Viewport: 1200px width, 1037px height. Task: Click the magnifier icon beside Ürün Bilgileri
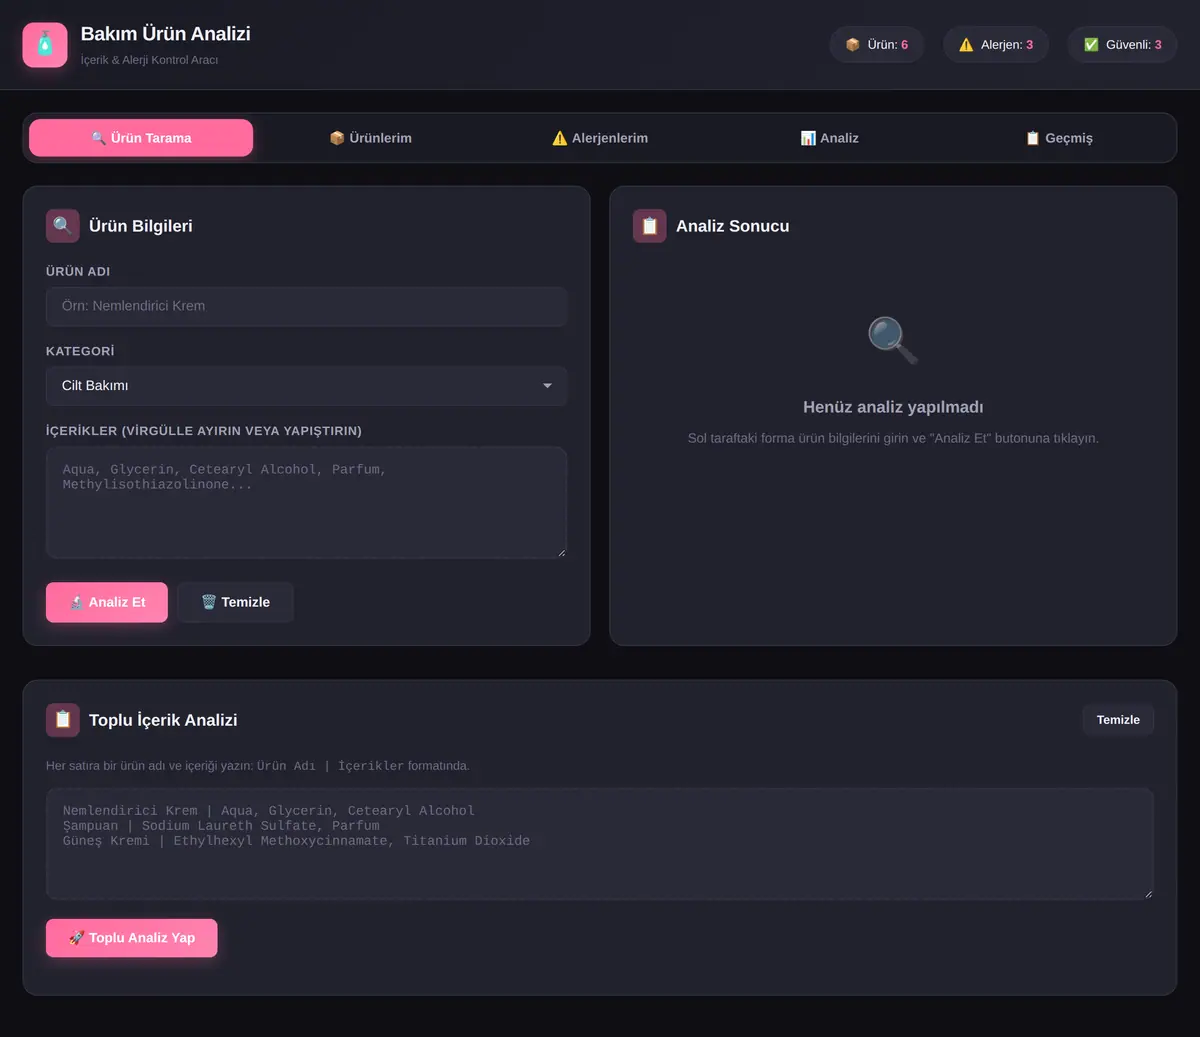pyautogui.click(x=62, y=226)
